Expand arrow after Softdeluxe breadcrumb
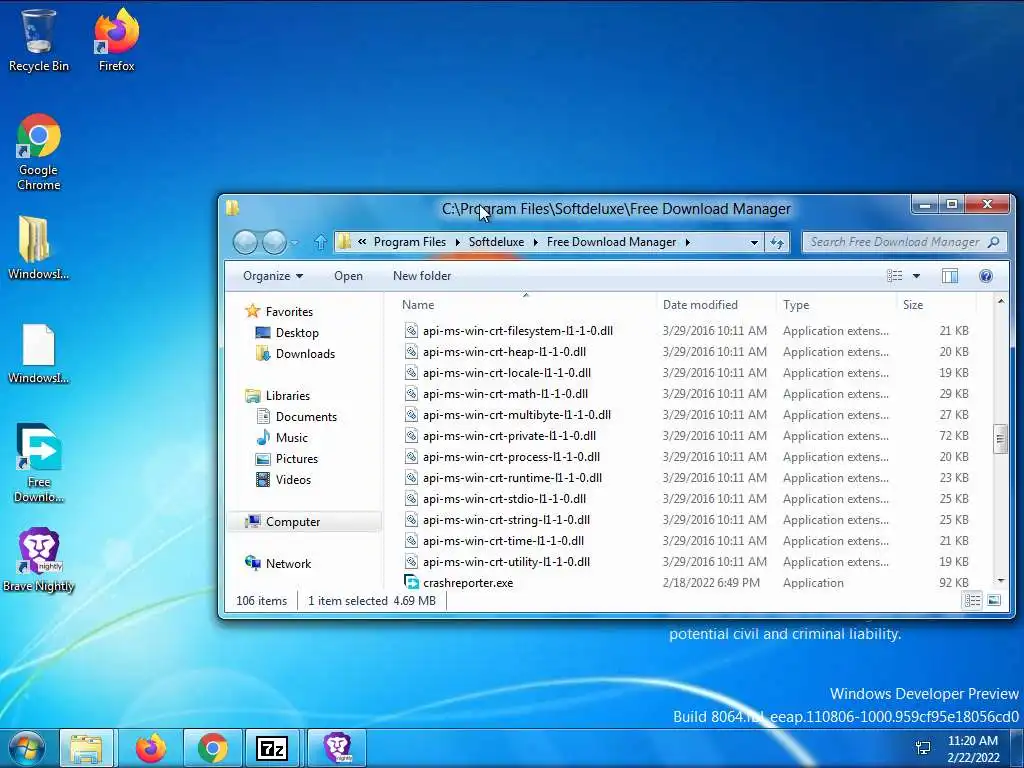This screenshot has height=768, width=1024. tap(536, 242)
